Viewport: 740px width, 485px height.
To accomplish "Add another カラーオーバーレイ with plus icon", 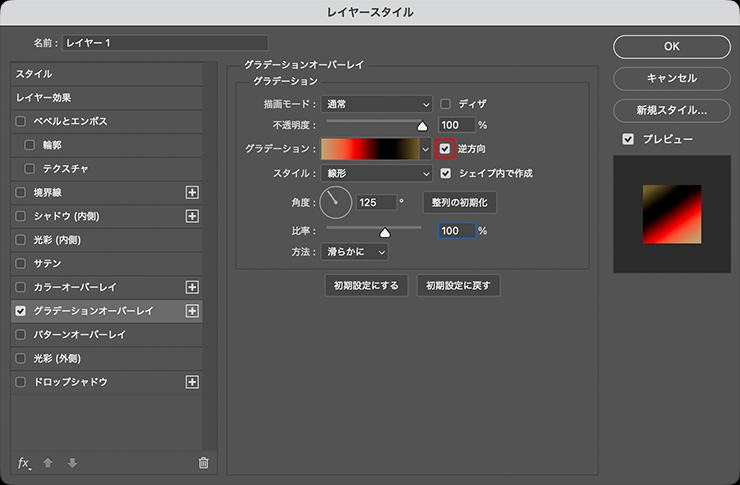I will (193, 287).
